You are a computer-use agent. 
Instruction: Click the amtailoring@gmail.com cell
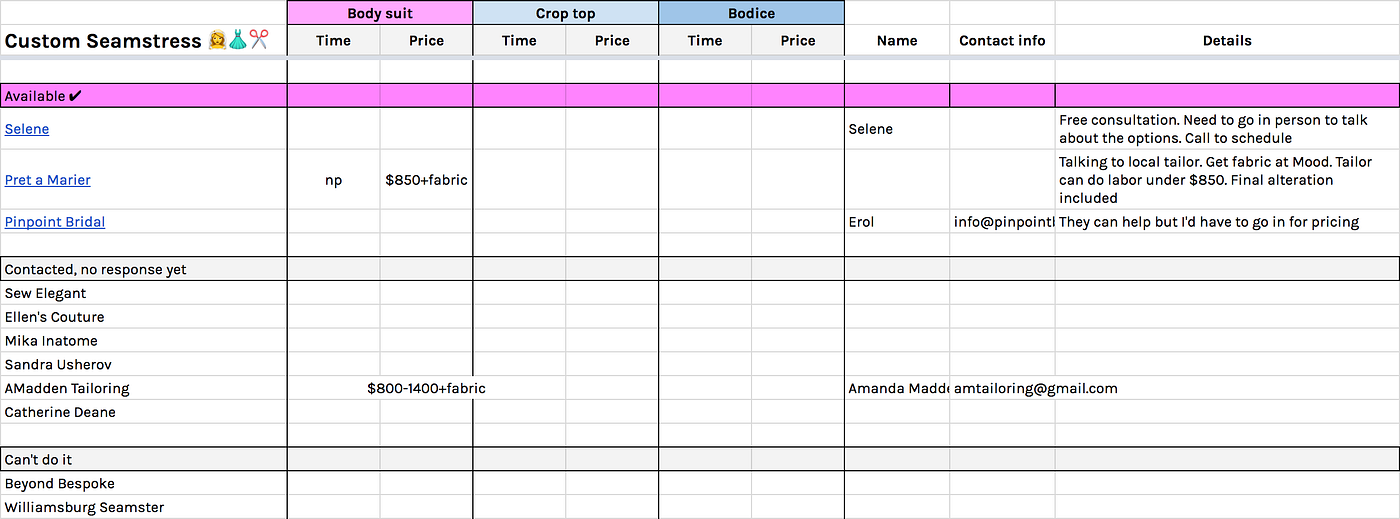(x=1036, y=388)
